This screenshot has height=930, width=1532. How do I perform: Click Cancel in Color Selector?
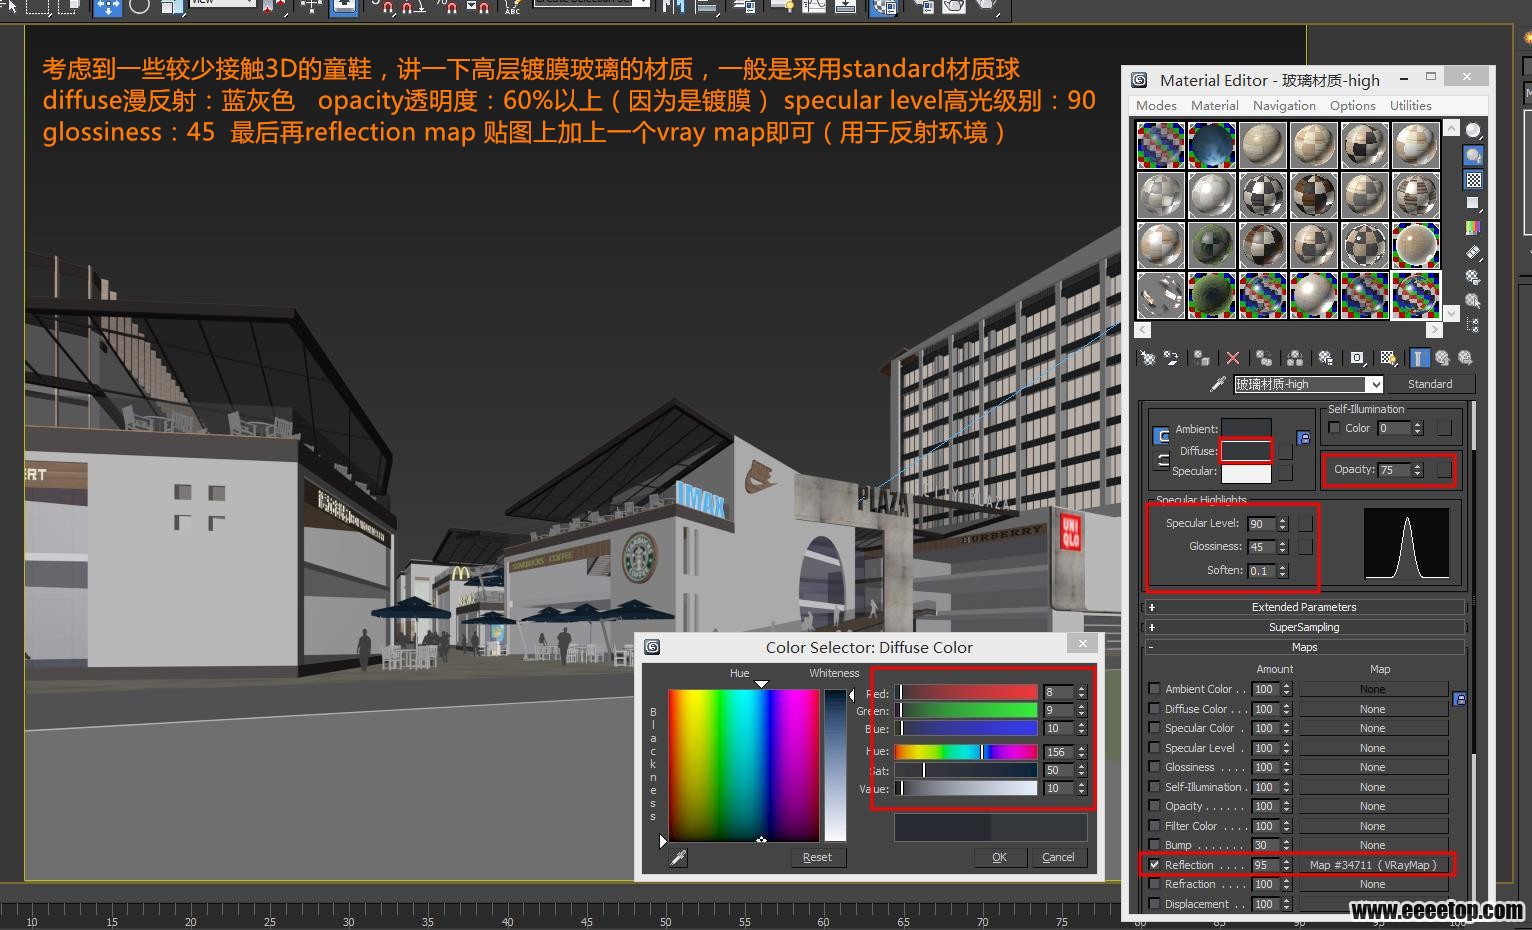point(1058,857)
